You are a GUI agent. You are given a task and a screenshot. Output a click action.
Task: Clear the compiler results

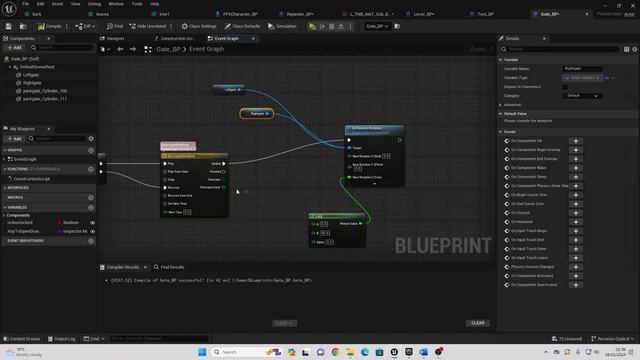478,323
